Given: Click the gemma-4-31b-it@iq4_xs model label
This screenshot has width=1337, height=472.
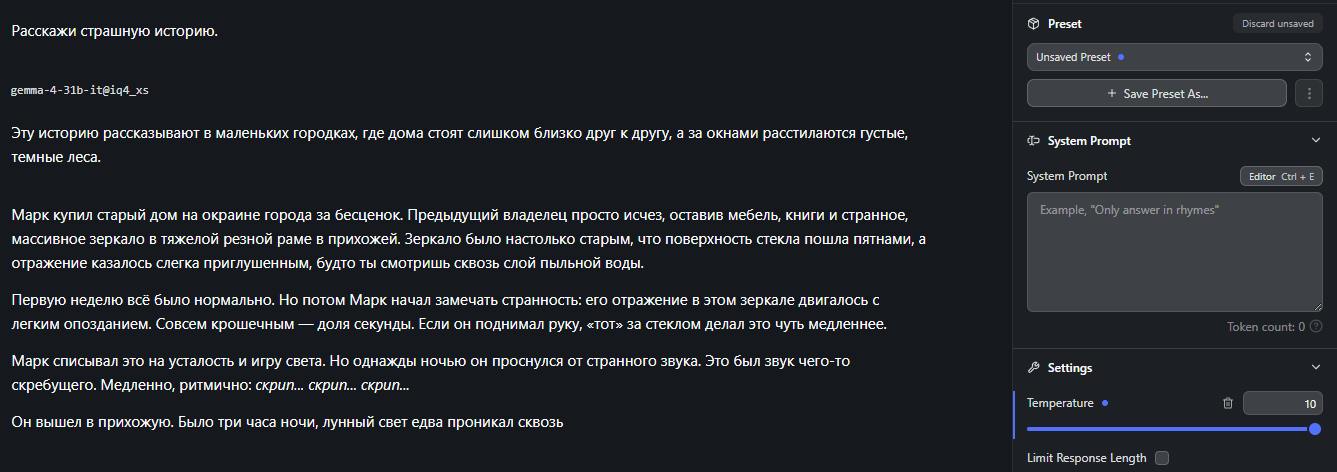Looking at the screenshot, I should pyautogui.click(x=80, y=90).
